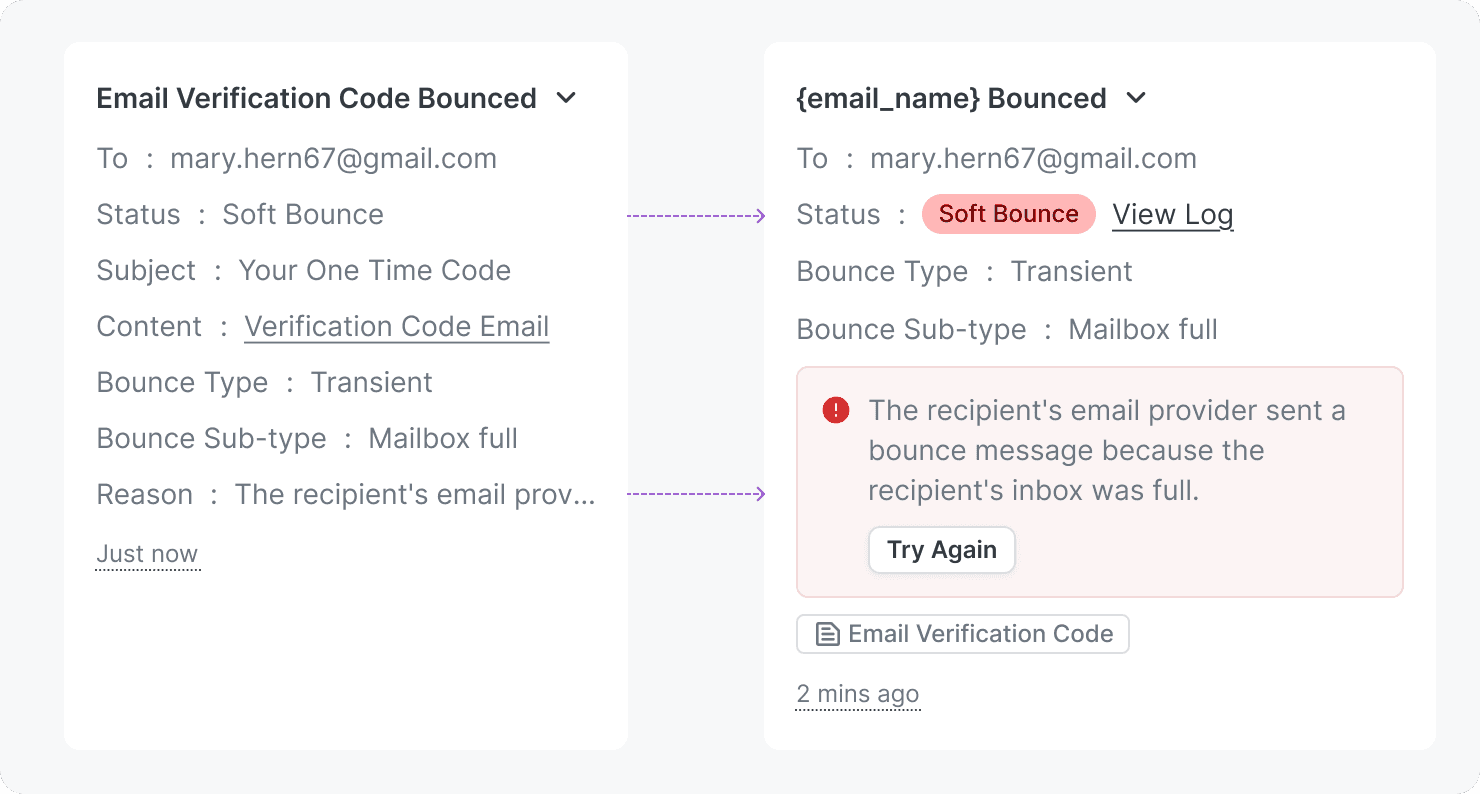Click the 2 mins ago timestamp
Image resolution: width=1480 pixels, height=794 pixels.
coord(857,694)
